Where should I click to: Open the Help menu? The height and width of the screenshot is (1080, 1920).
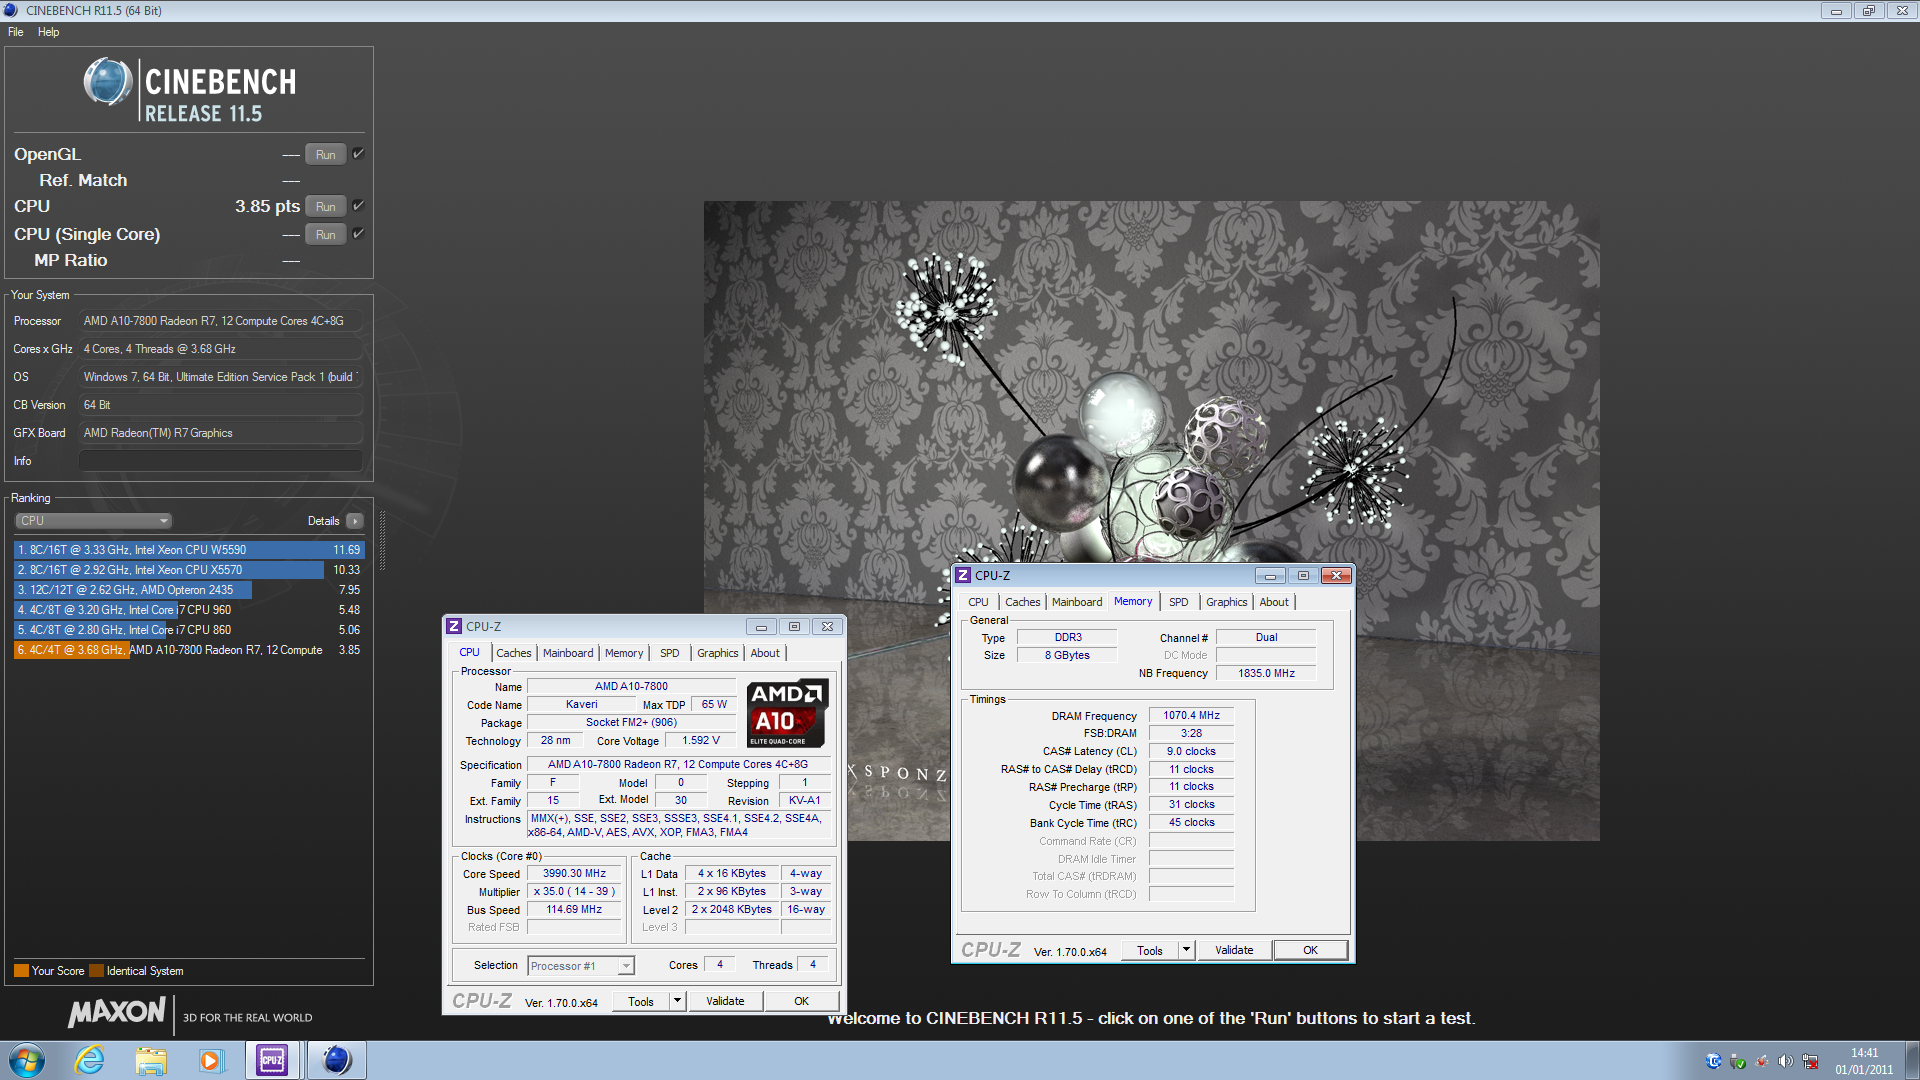tap(48, 32)
